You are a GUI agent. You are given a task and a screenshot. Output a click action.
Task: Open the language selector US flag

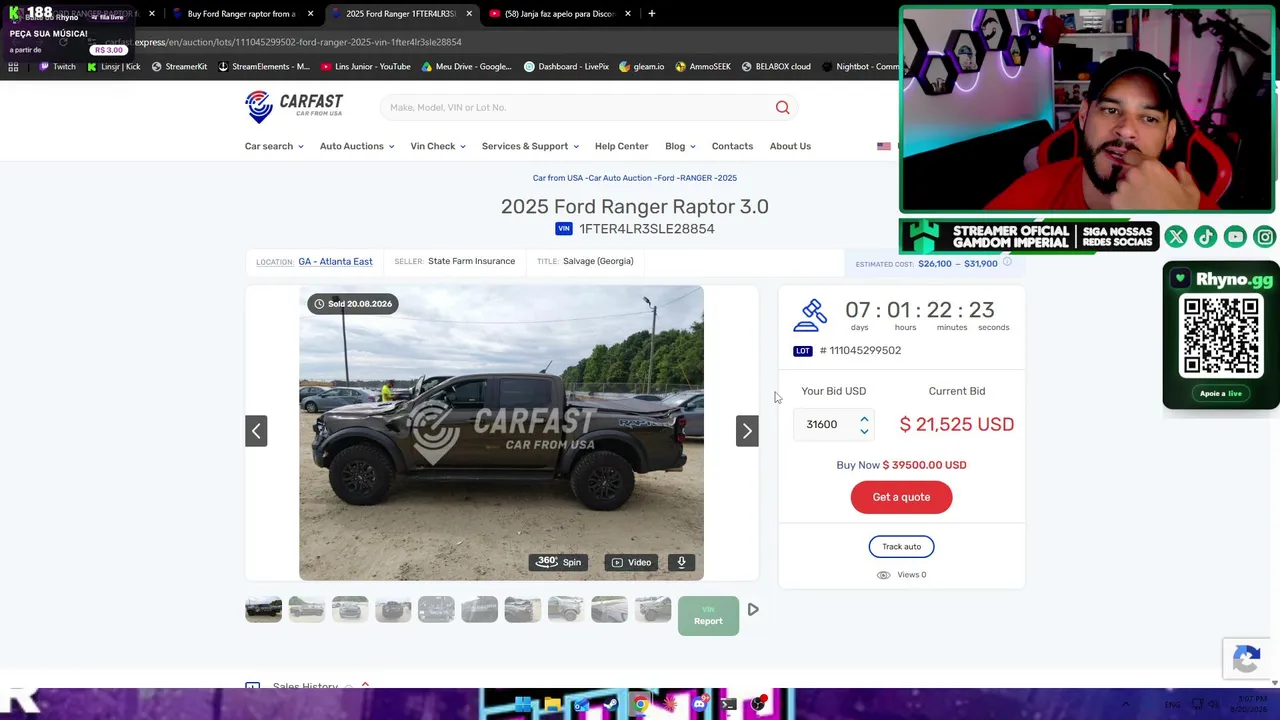click(x=884, y=147)
